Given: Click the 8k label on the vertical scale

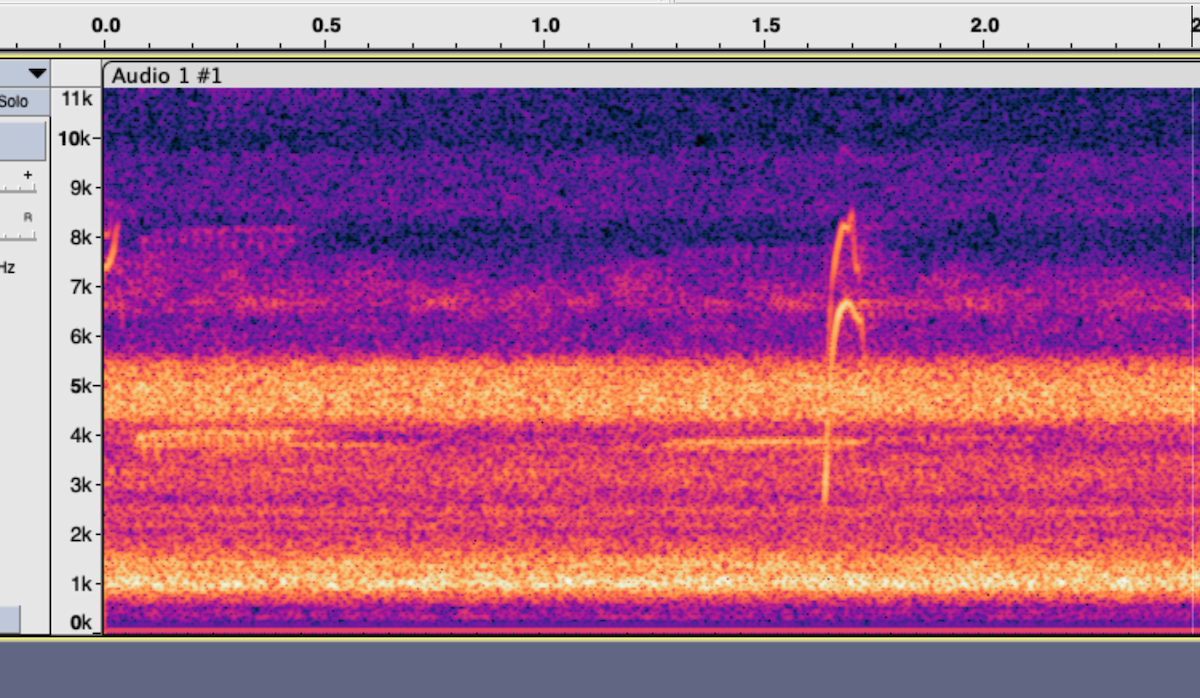Looking at the screenshot, I should [x=79, y=237].
